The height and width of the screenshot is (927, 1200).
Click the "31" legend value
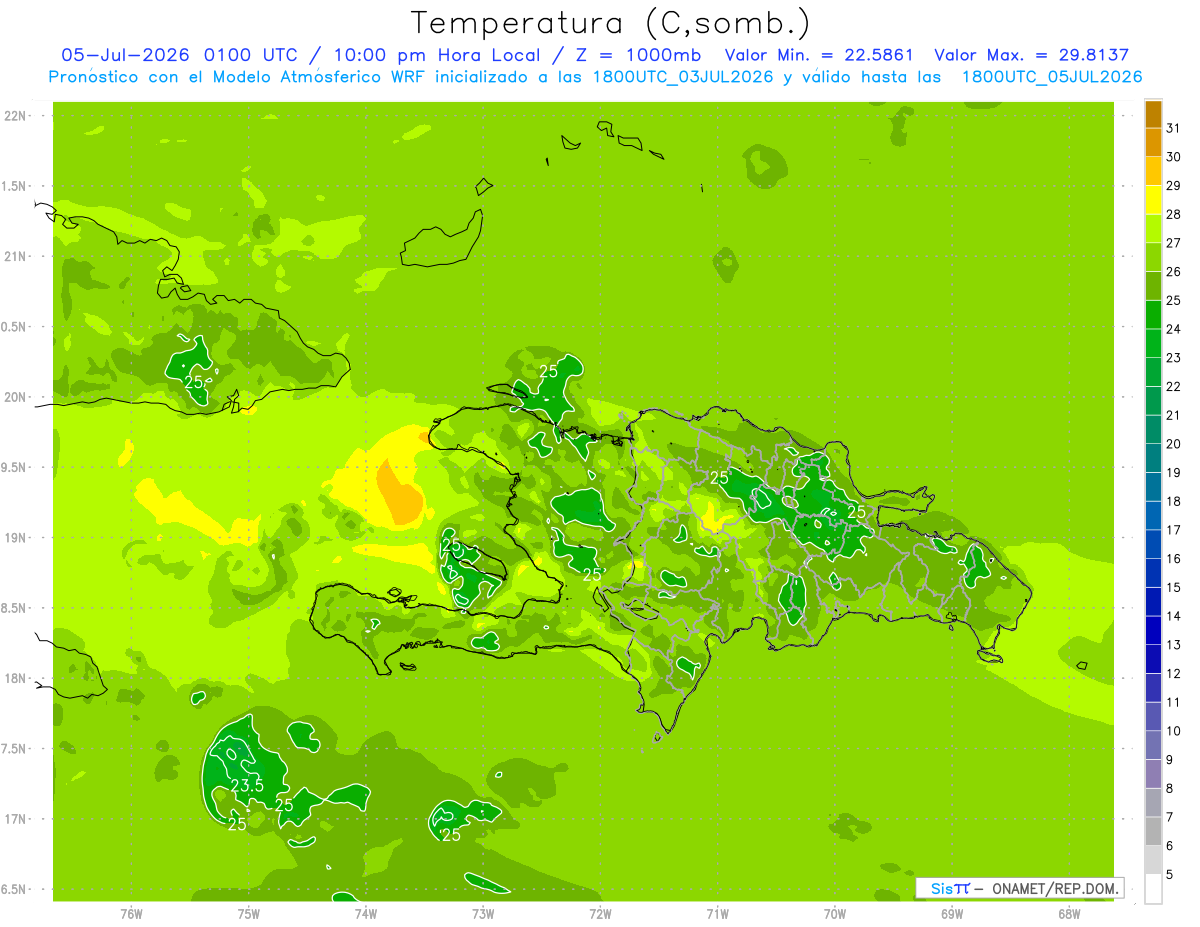1174,128
